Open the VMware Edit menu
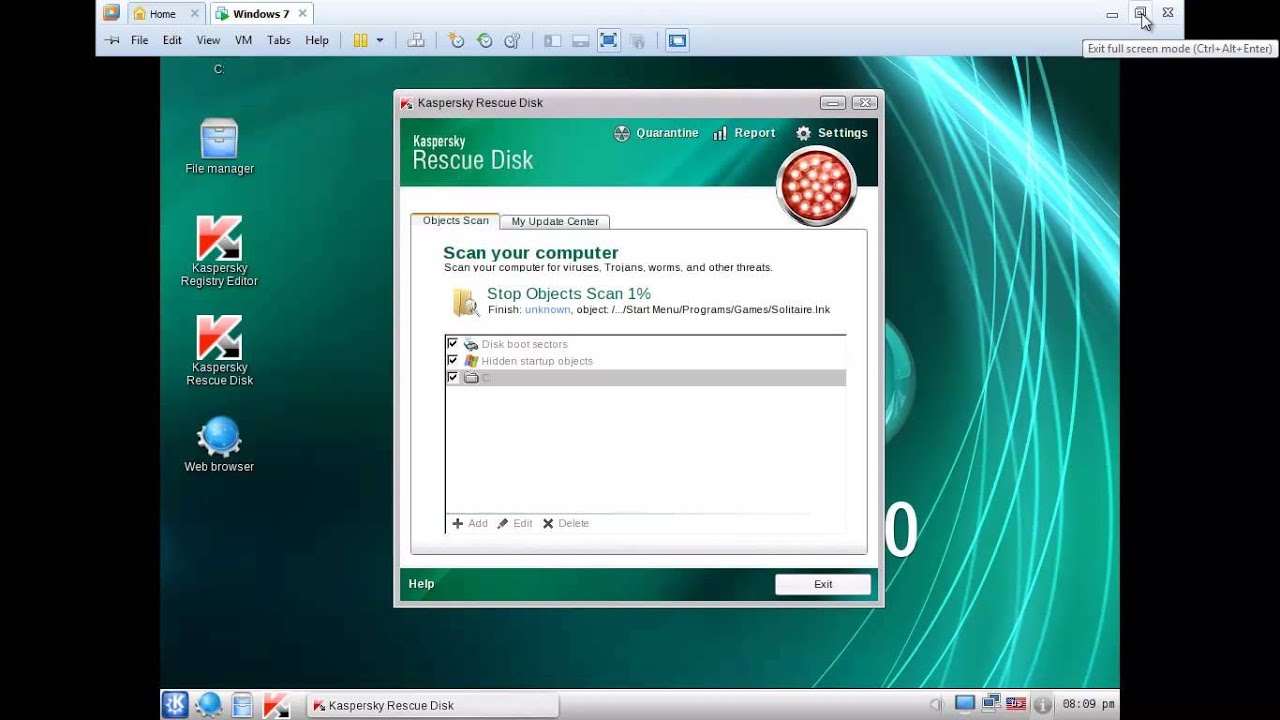Image resolution: width=1280 pixels, height=720 pixels. tap(172, 41)
